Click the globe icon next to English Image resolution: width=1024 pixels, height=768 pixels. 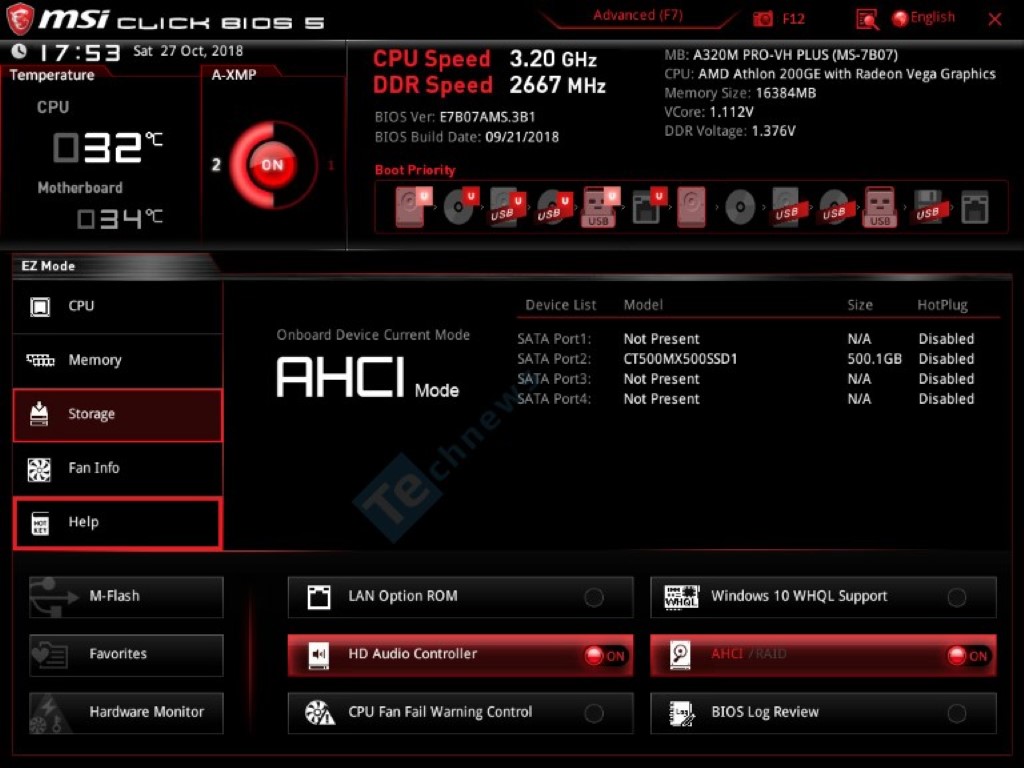(x=900, y=19)
